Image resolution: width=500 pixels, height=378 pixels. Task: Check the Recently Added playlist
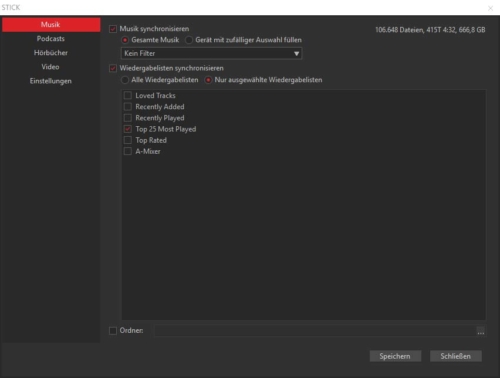(128, 107)
